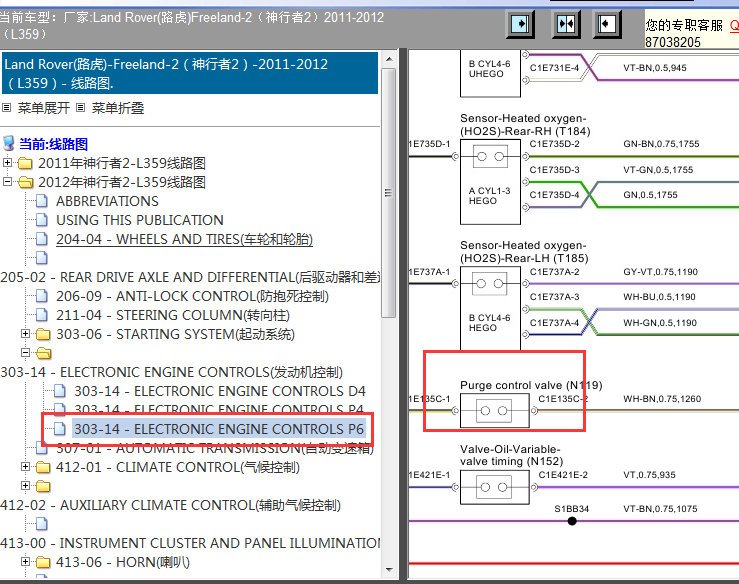
Task: Click 菜单折叠 to collapse all menus
Action: pos(117,108)
